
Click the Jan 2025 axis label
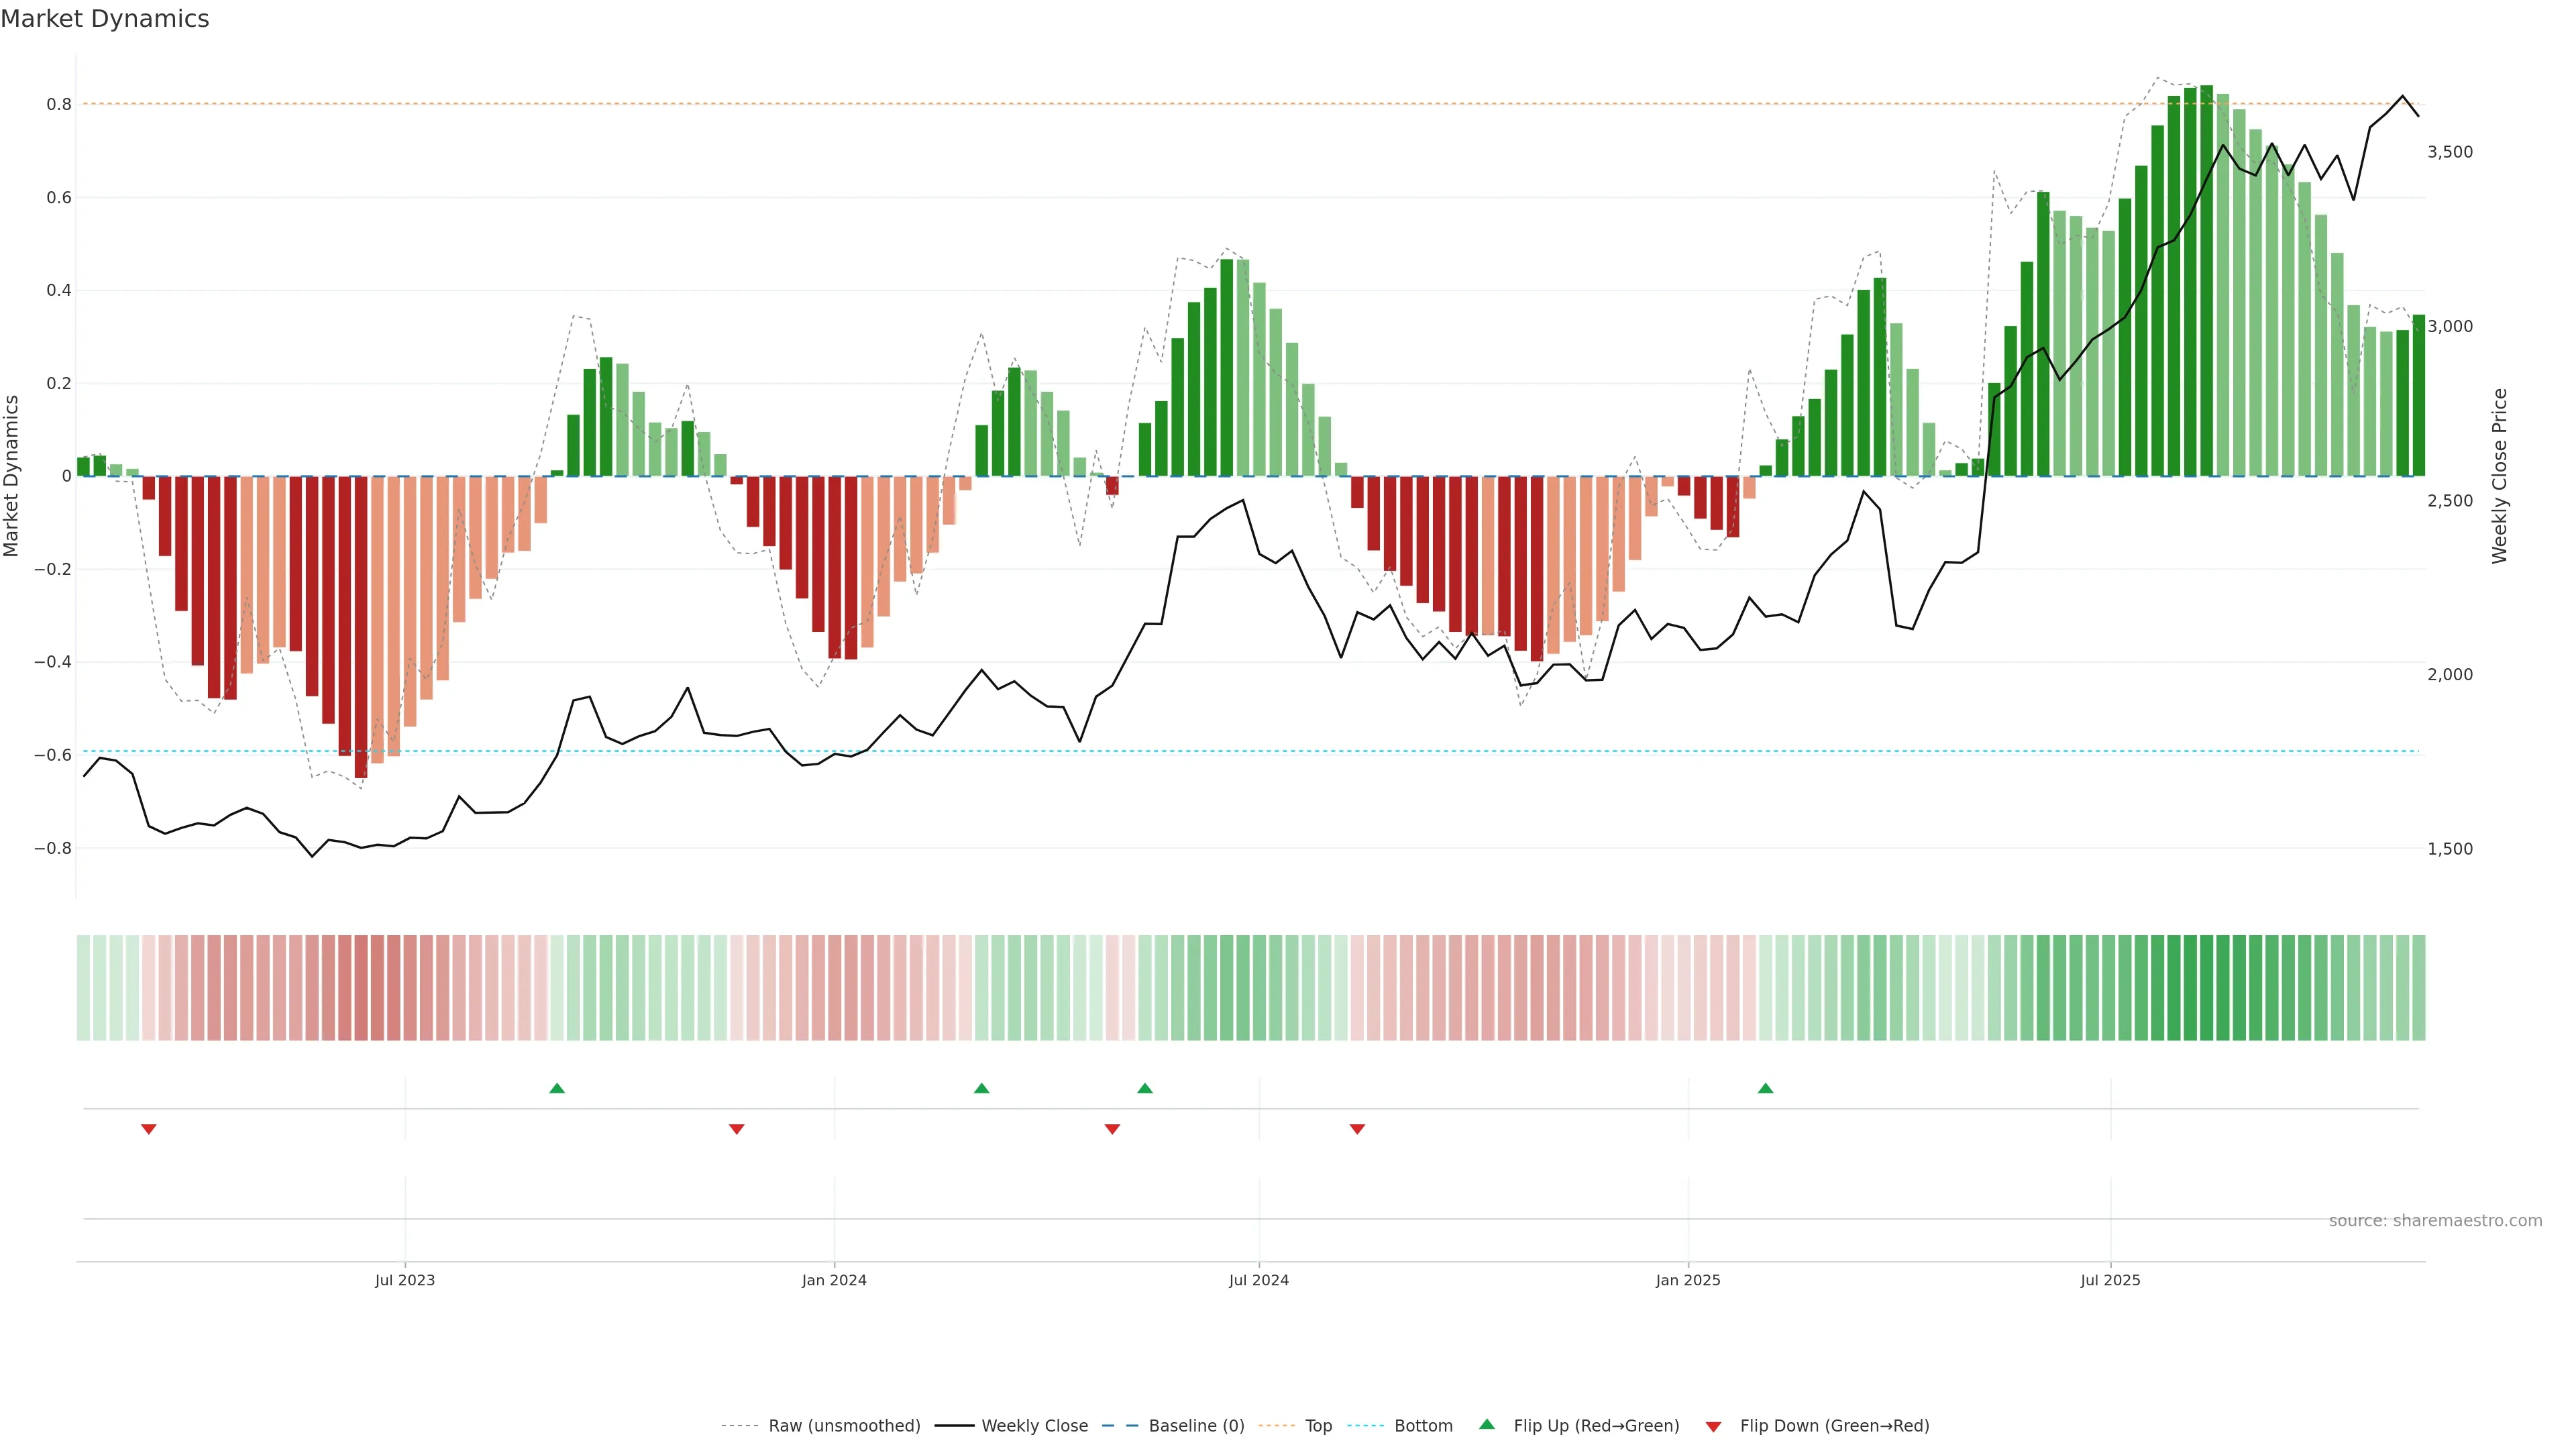click(x=1687, y=1280)
